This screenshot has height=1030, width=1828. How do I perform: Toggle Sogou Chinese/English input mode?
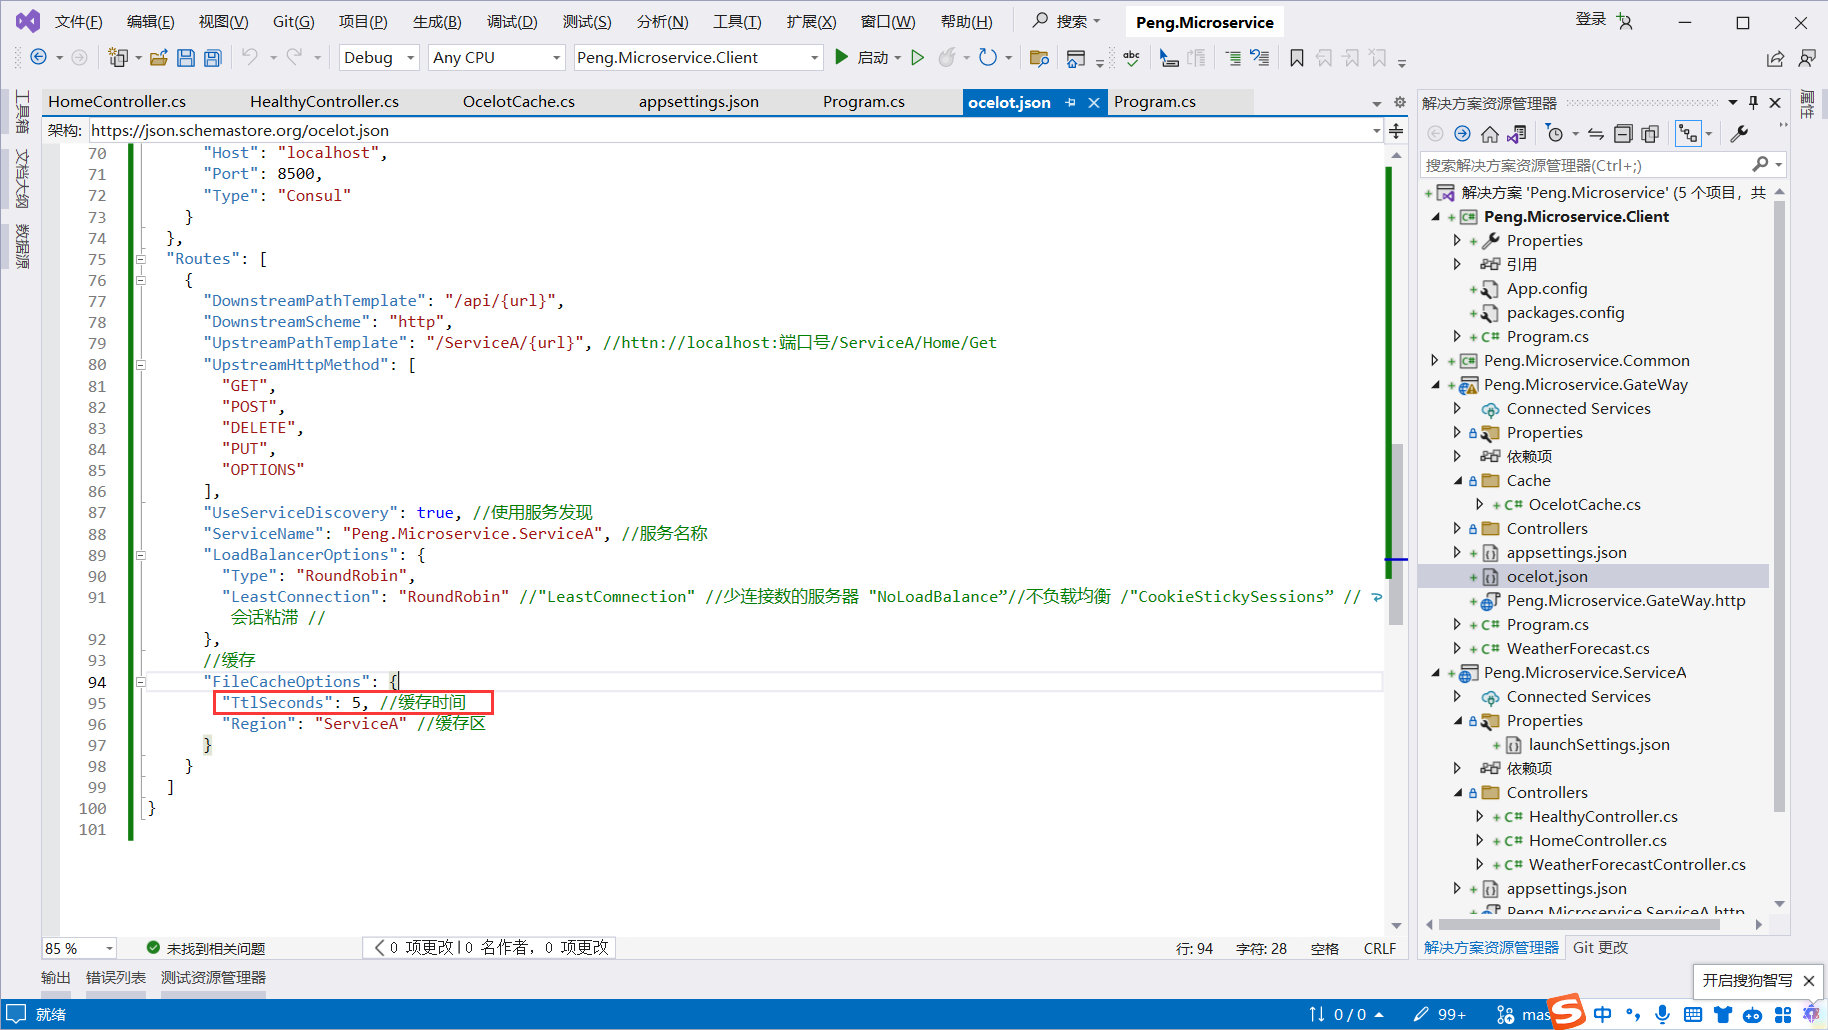click(1603, 1014)
